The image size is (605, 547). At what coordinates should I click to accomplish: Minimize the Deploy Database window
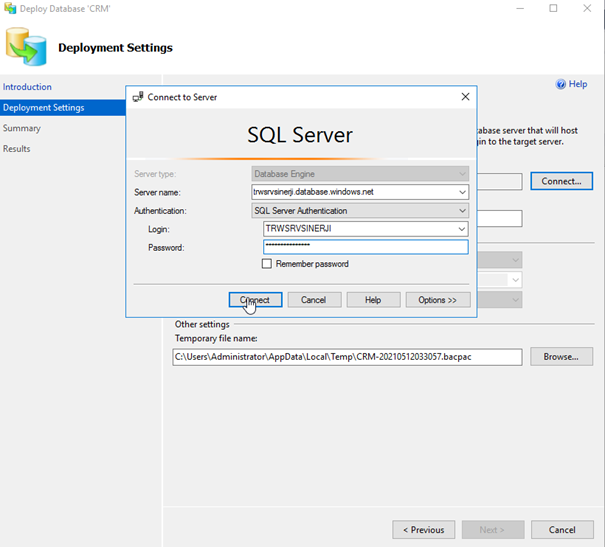click(520, 8)
